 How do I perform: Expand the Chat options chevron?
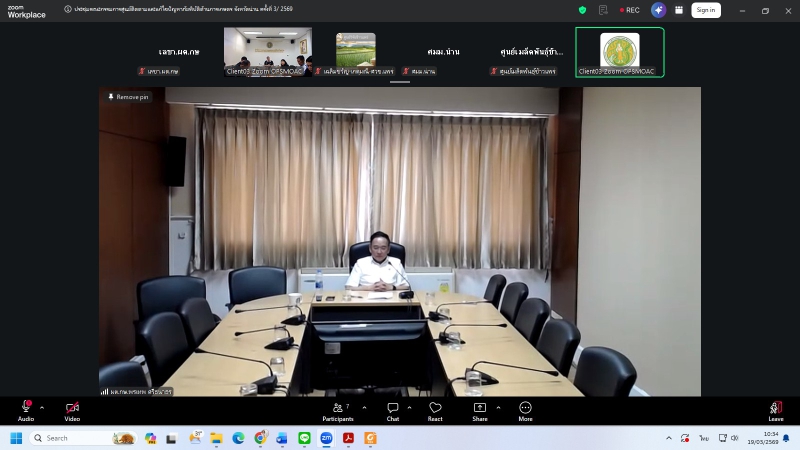tap(409, 408)
